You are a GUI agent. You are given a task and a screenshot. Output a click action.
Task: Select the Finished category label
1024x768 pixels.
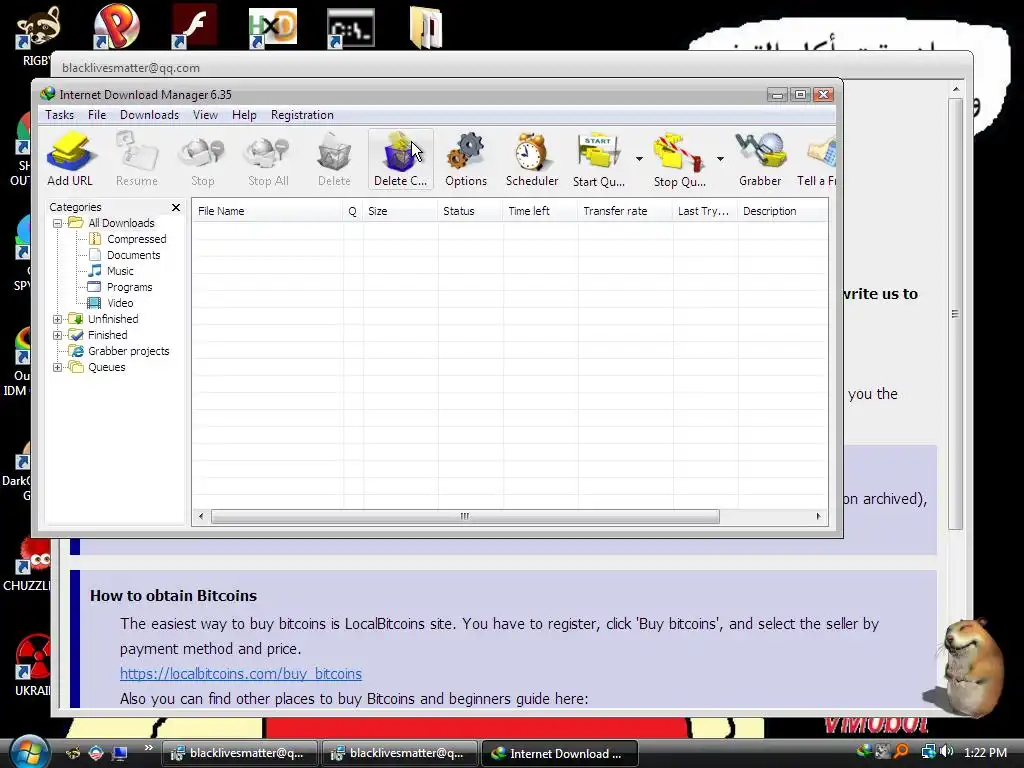tap(108, 335)
